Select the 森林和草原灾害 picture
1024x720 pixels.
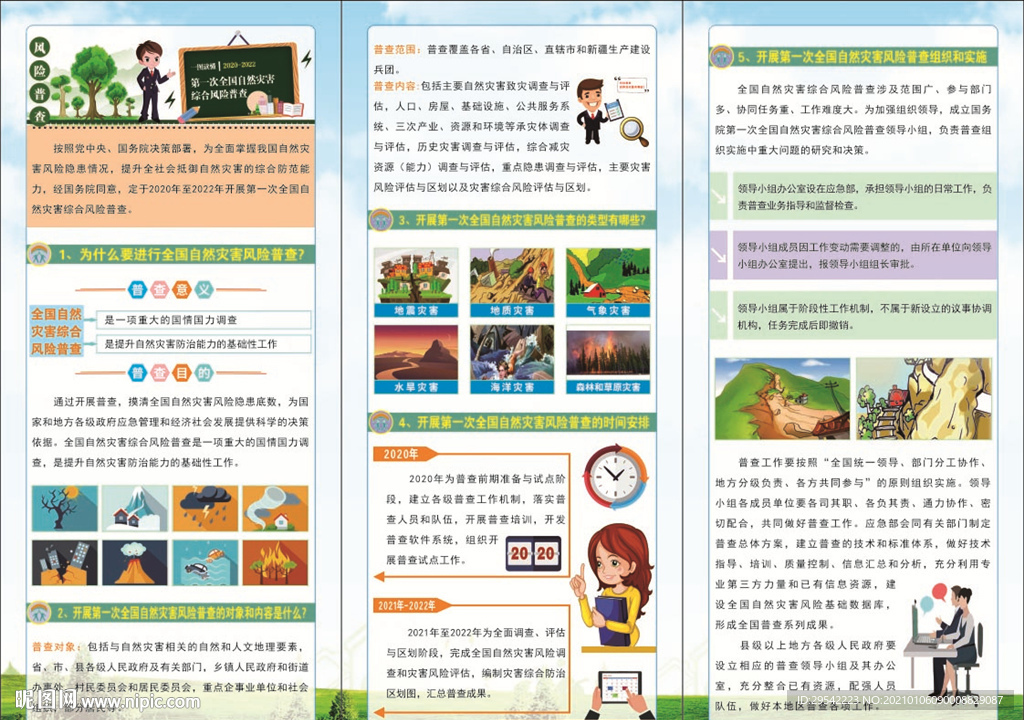pos(607,357)
